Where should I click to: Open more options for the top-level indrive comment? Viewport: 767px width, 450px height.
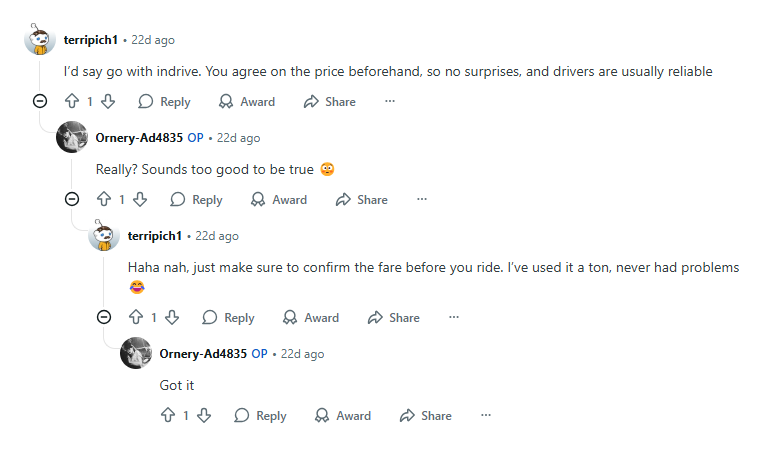(390, 101)
